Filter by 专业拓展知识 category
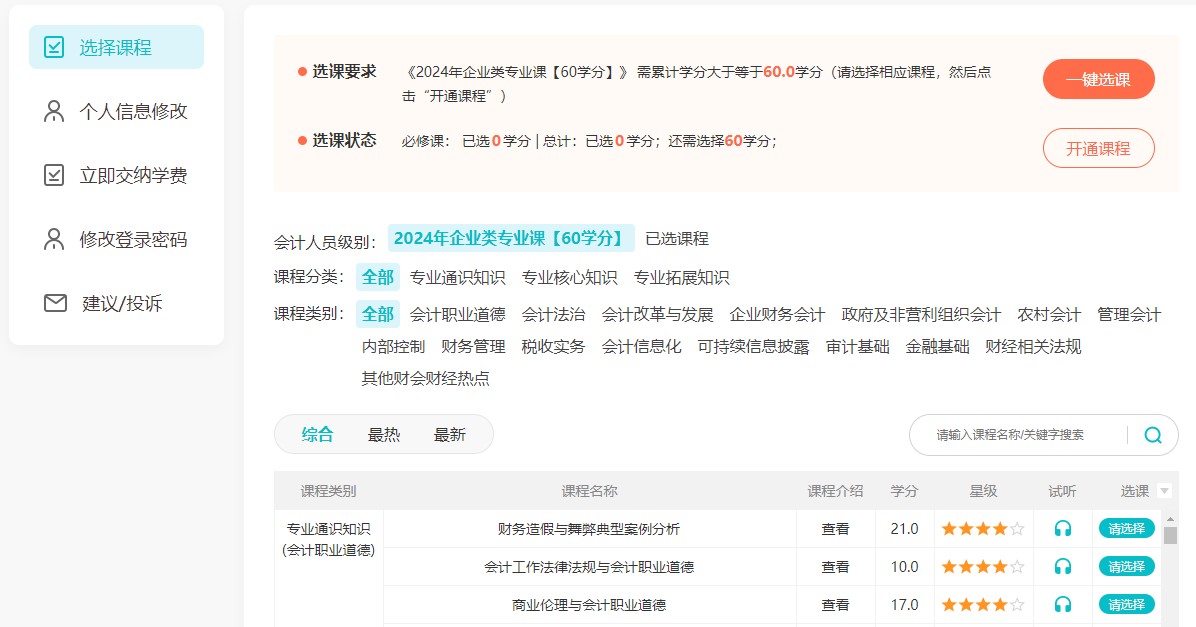 681,278
